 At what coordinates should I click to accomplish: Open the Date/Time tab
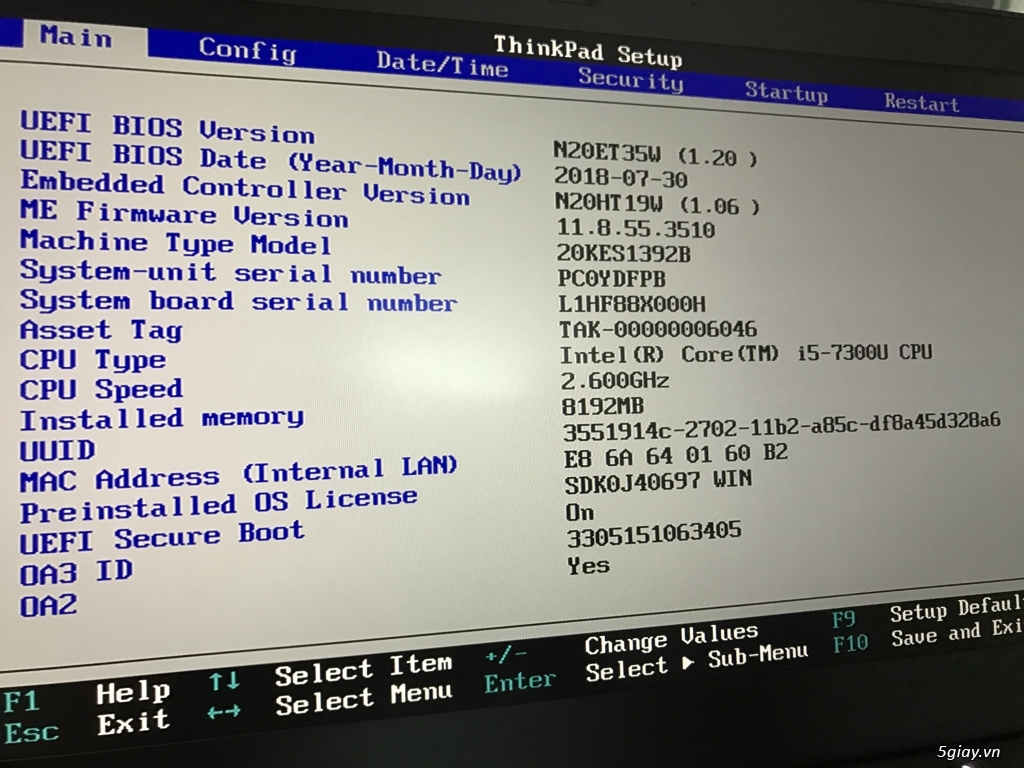[x=442, y=65]
